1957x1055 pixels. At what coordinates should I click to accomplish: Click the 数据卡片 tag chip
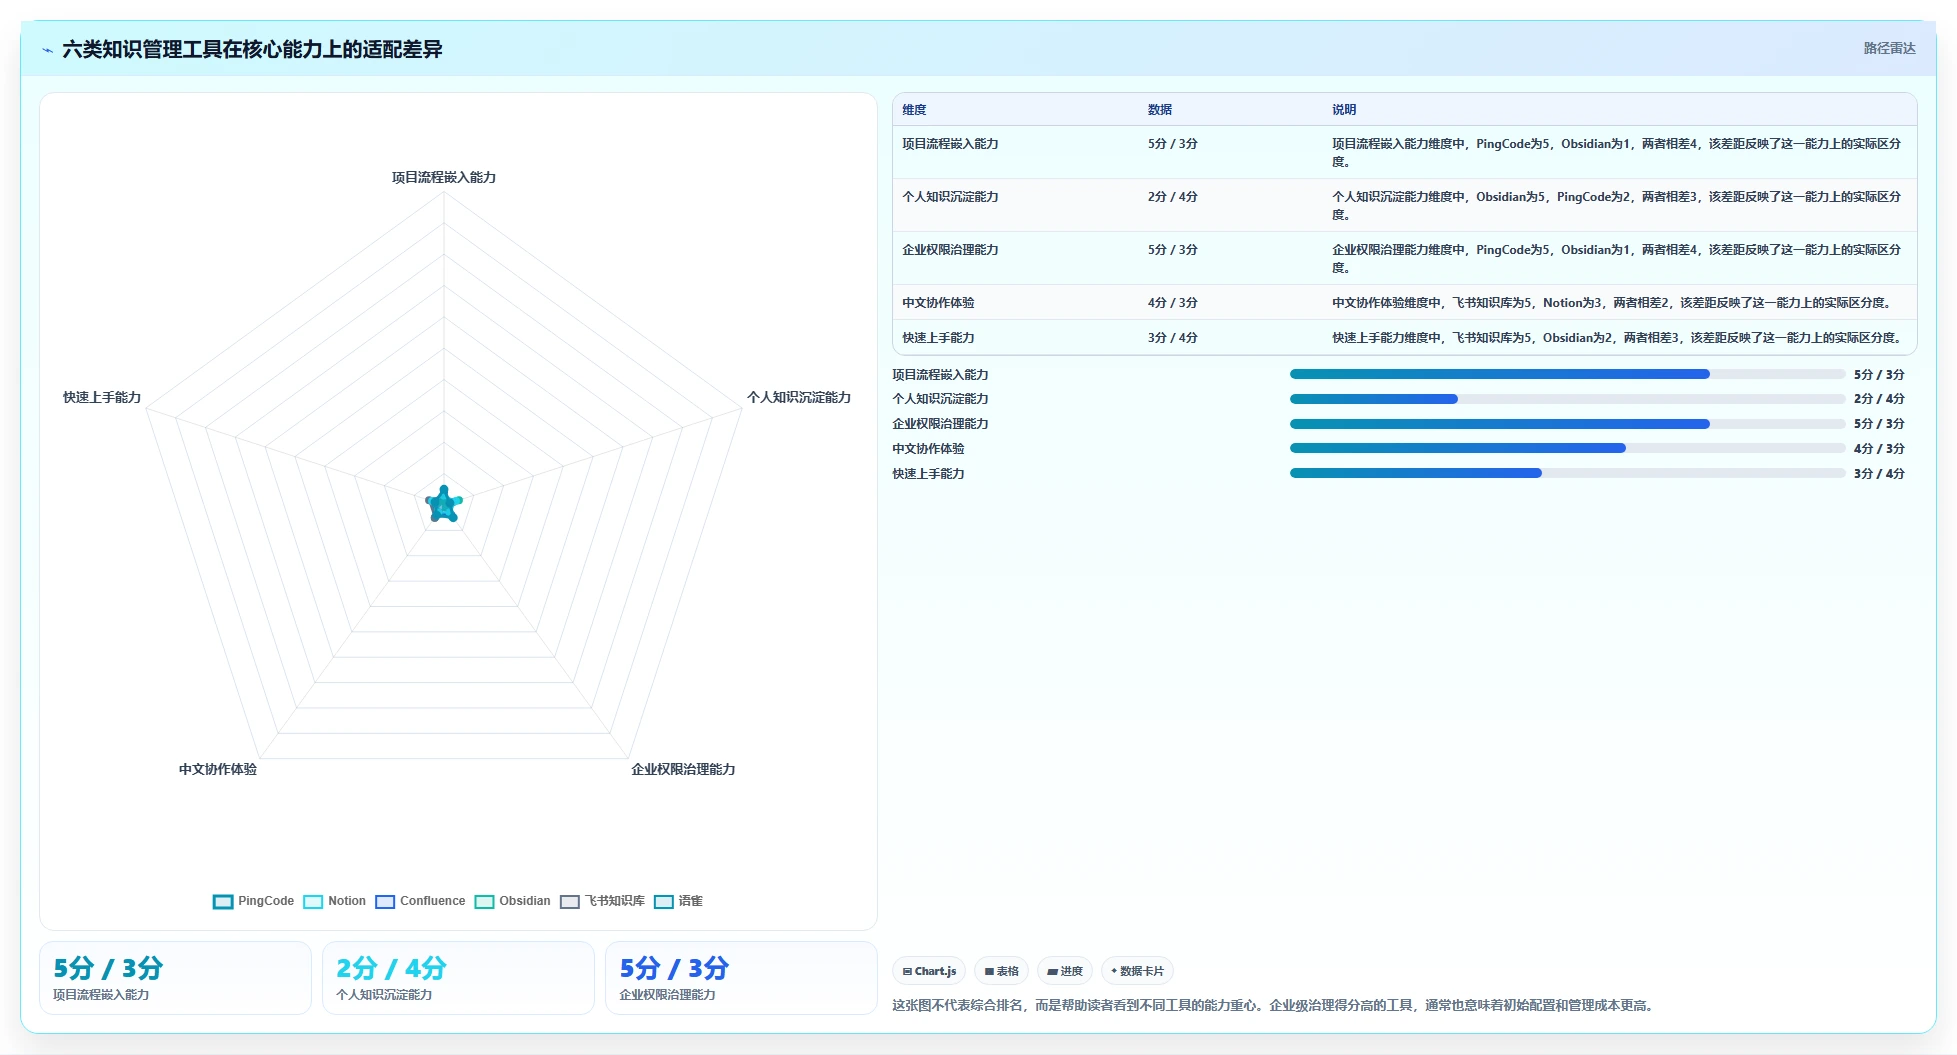coord(1137,971)
